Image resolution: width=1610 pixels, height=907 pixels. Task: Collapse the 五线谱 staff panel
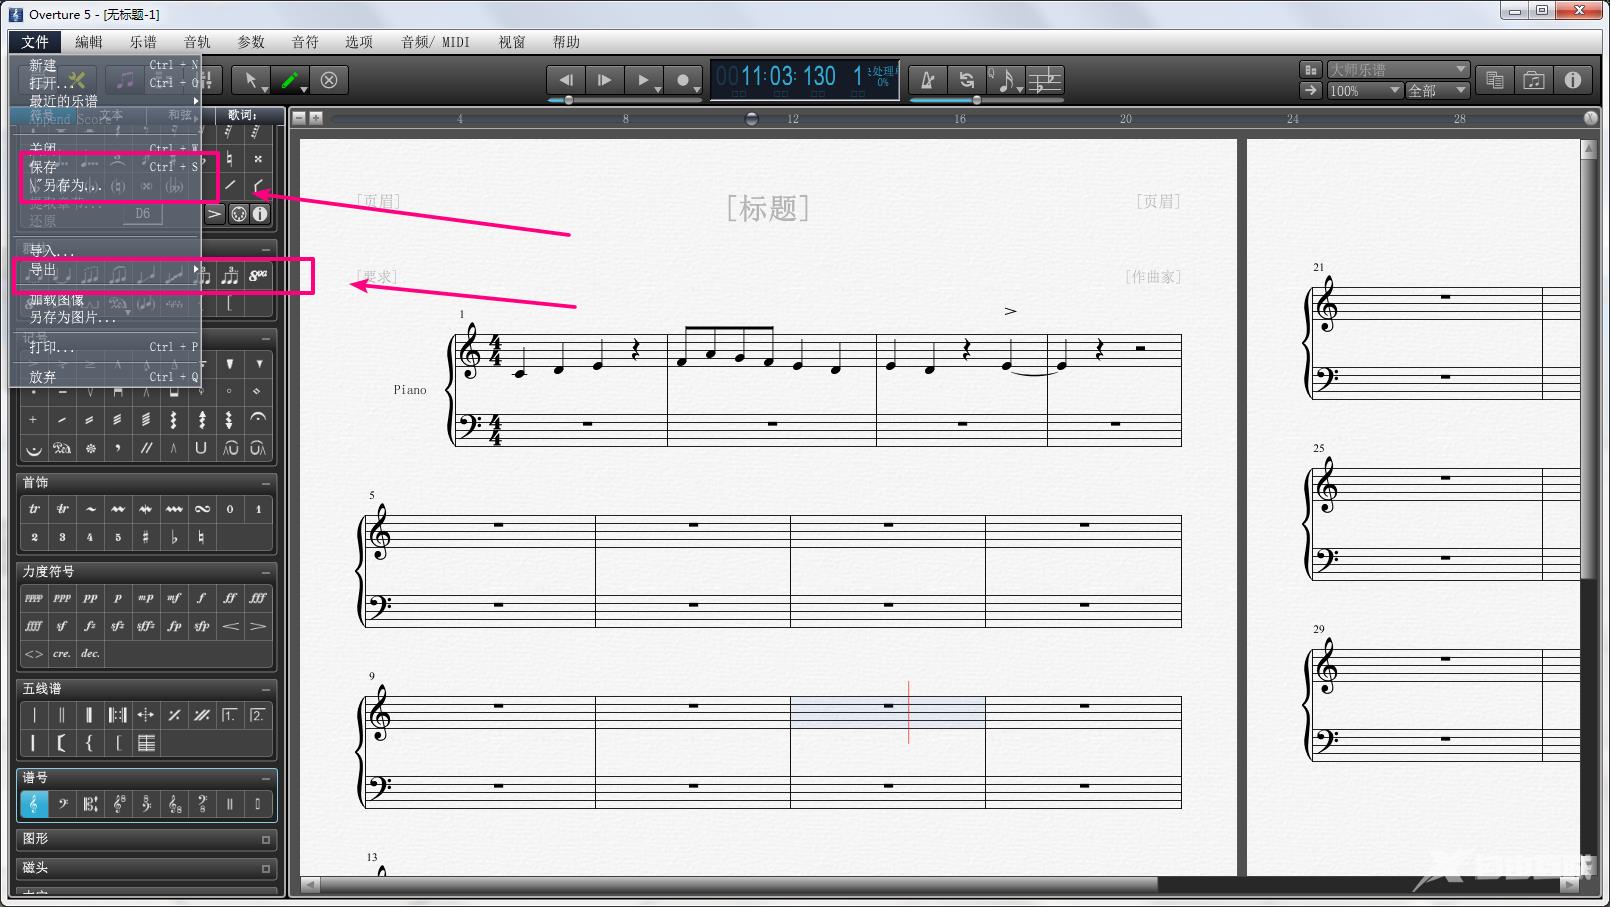266,689
